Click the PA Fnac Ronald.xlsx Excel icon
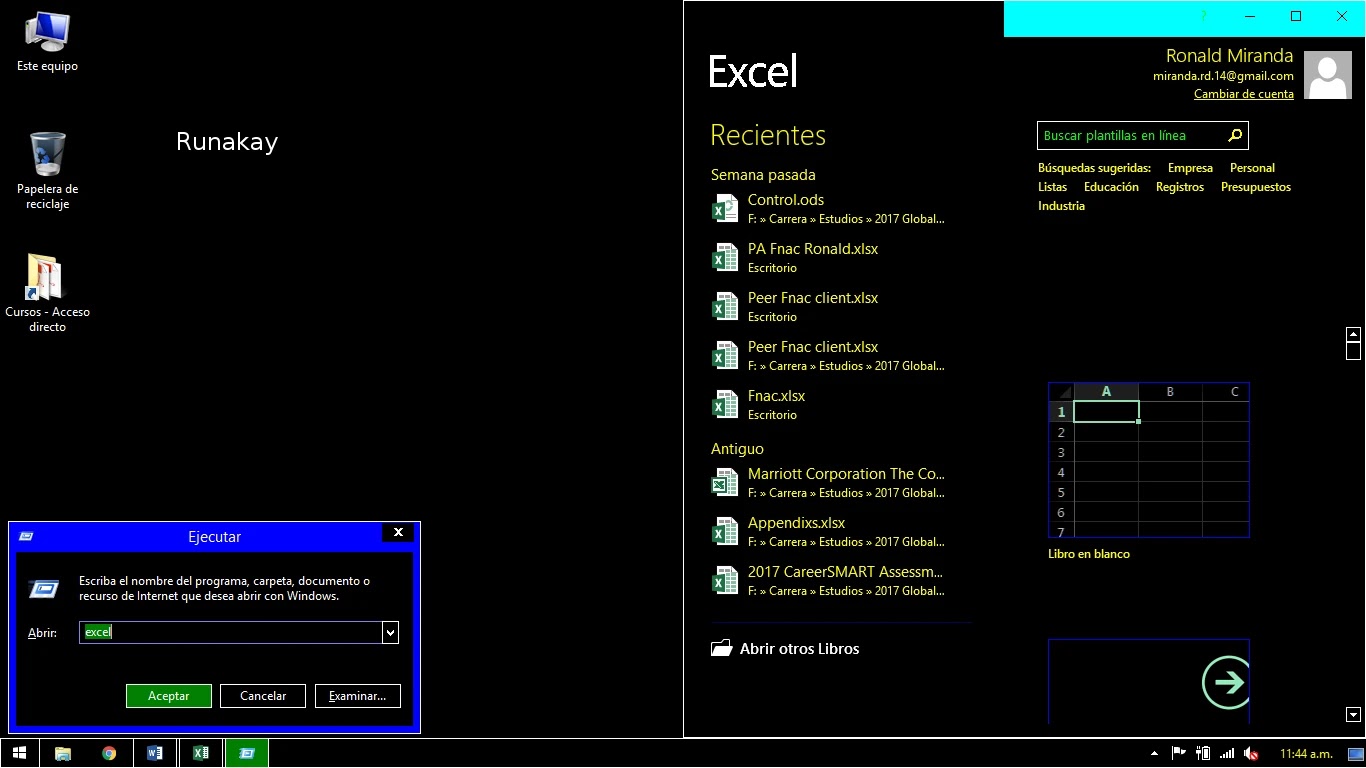 [724, 258]
